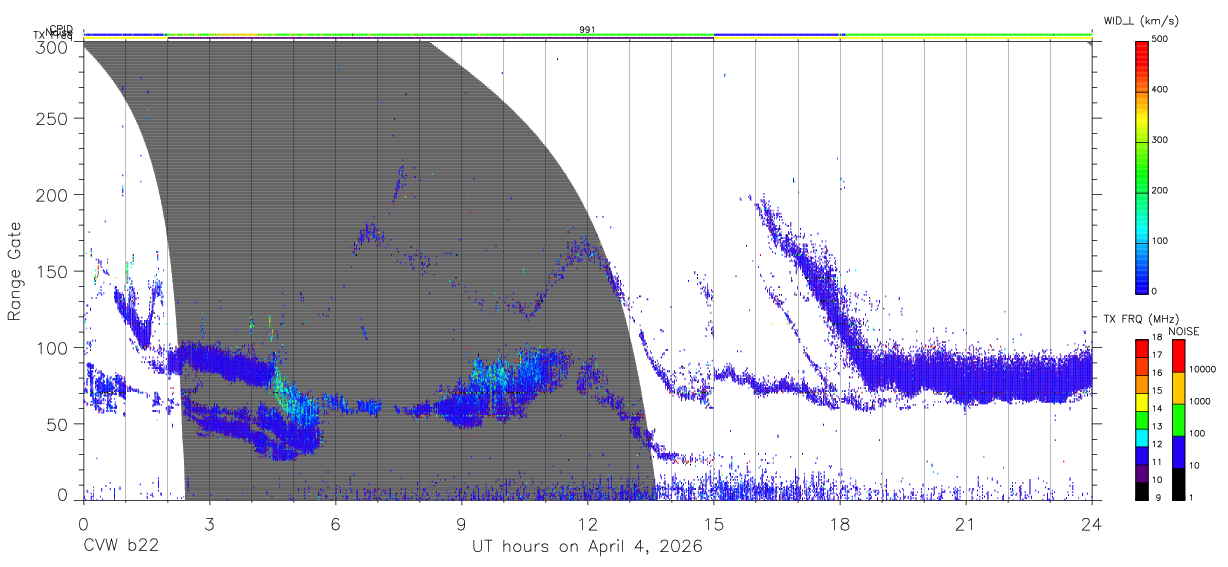
Task: Click the 14 MHz tick on TX FRQ legend
Action: point(1157,409)
